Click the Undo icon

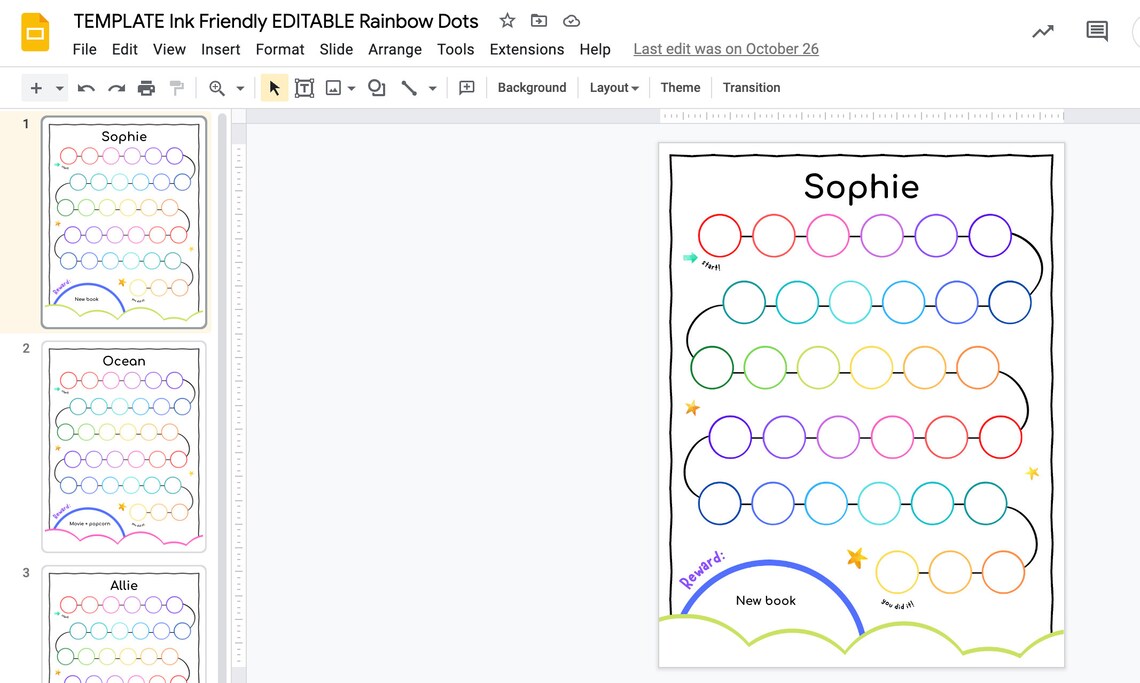click(x=86, y=88)
